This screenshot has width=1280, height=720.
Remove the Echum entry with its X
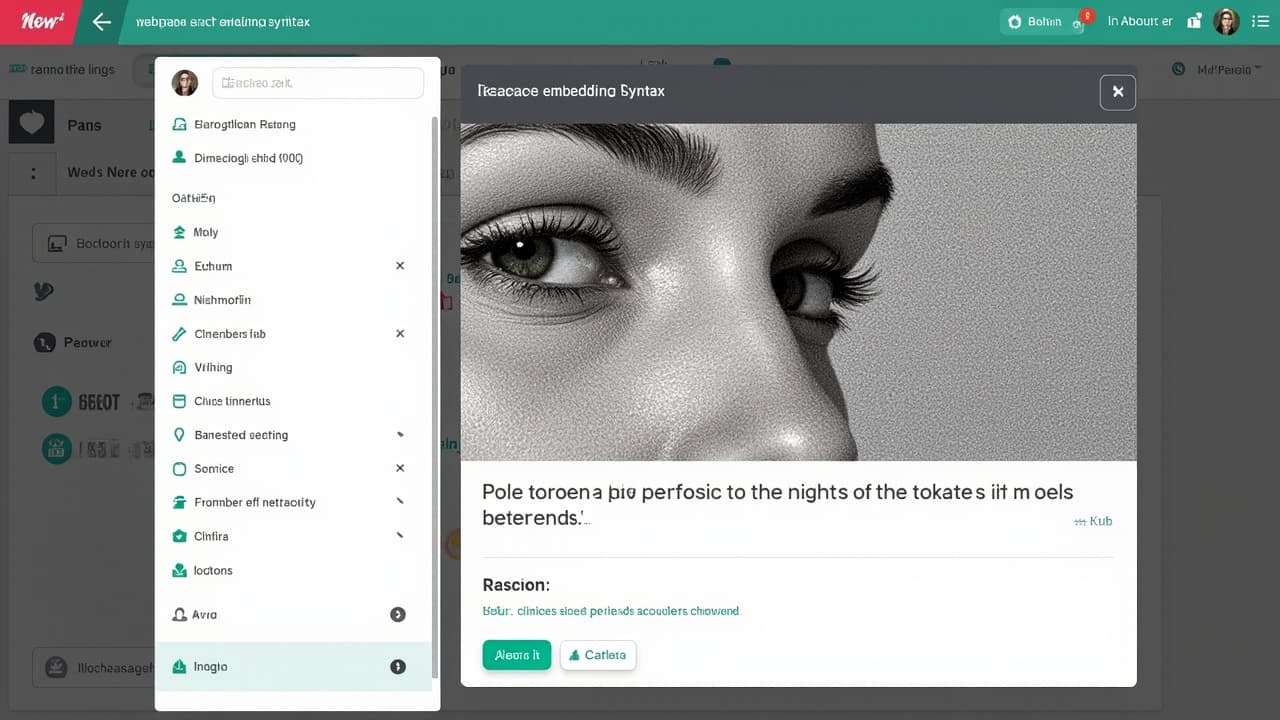coord(400,266)
